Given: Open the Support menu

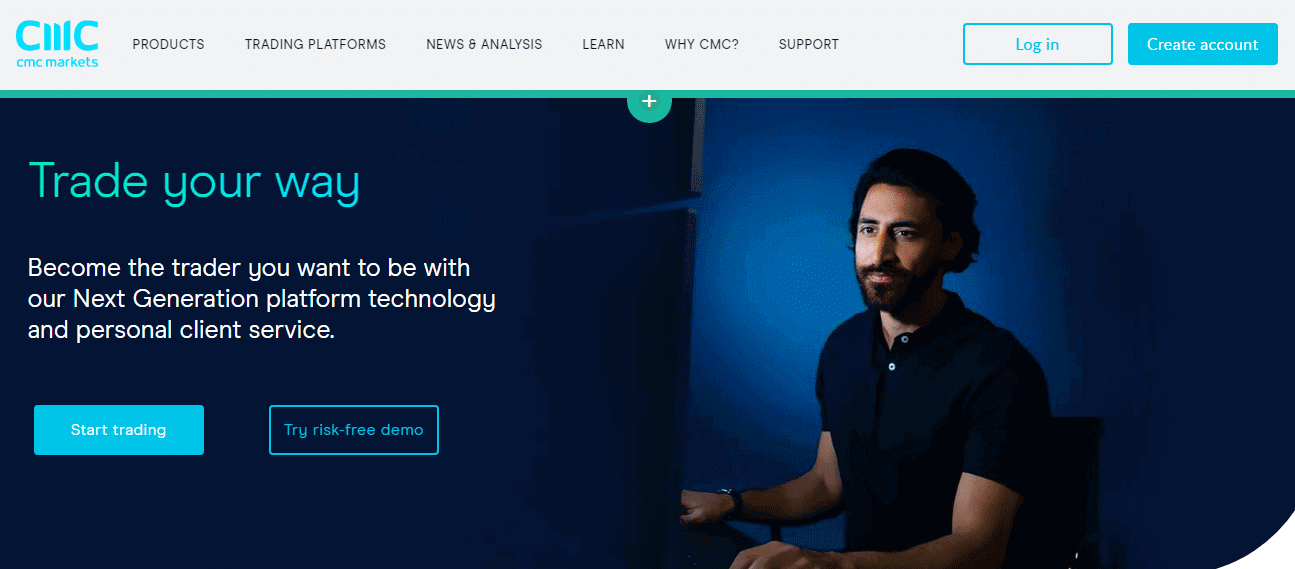Looking at the screenshot, I should click(x=808, y=44).
